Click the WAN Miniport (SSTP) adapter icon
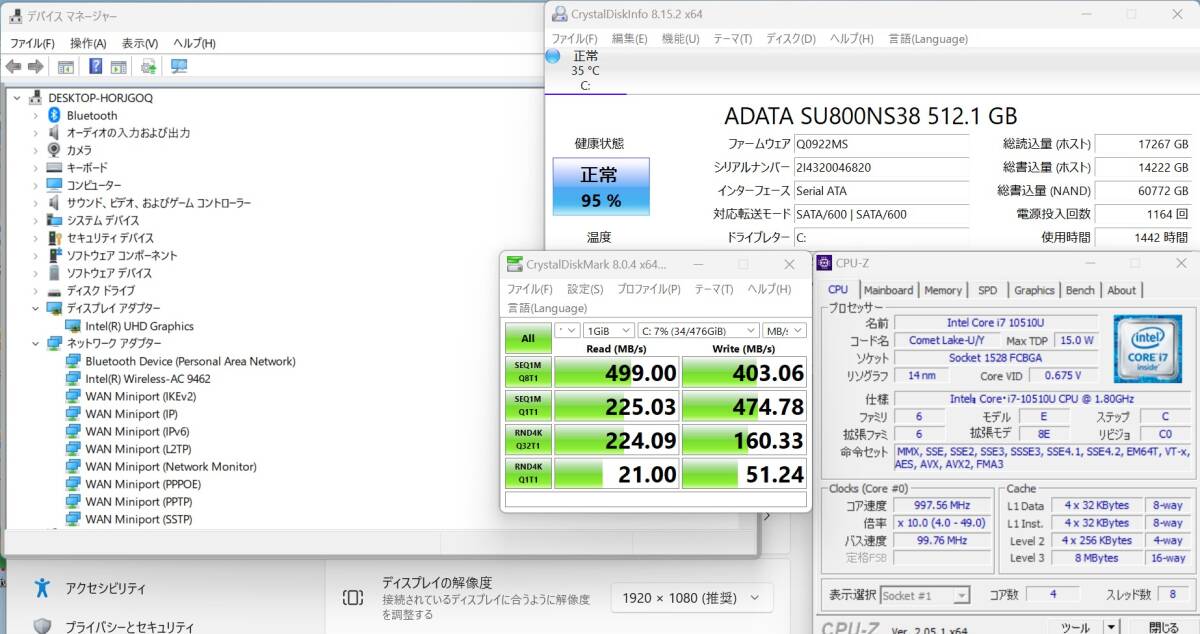The image size is (1200, 634). [x=73, y=519]
